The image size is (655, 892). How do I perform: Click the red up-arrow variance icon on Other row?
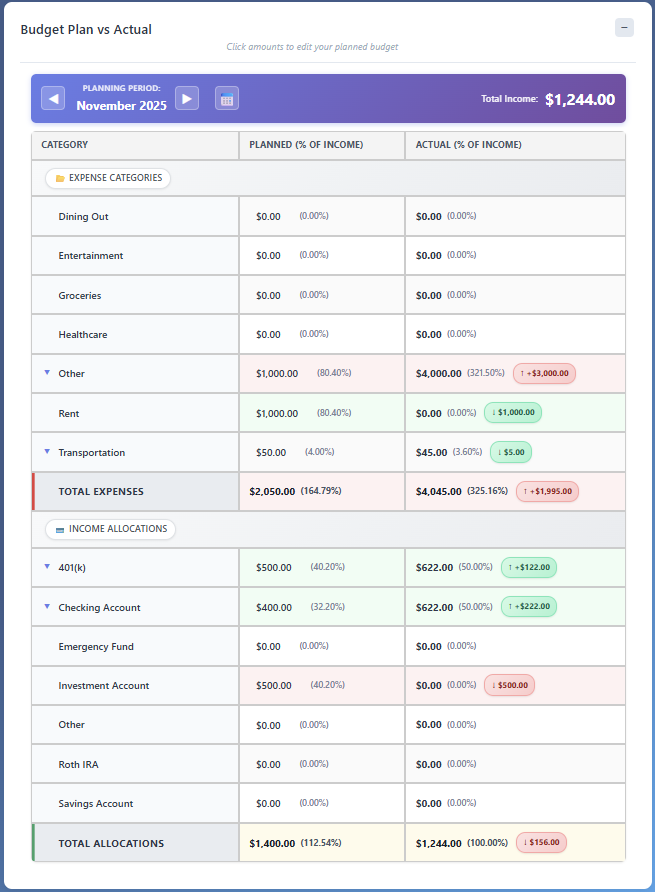coord(523,373)
